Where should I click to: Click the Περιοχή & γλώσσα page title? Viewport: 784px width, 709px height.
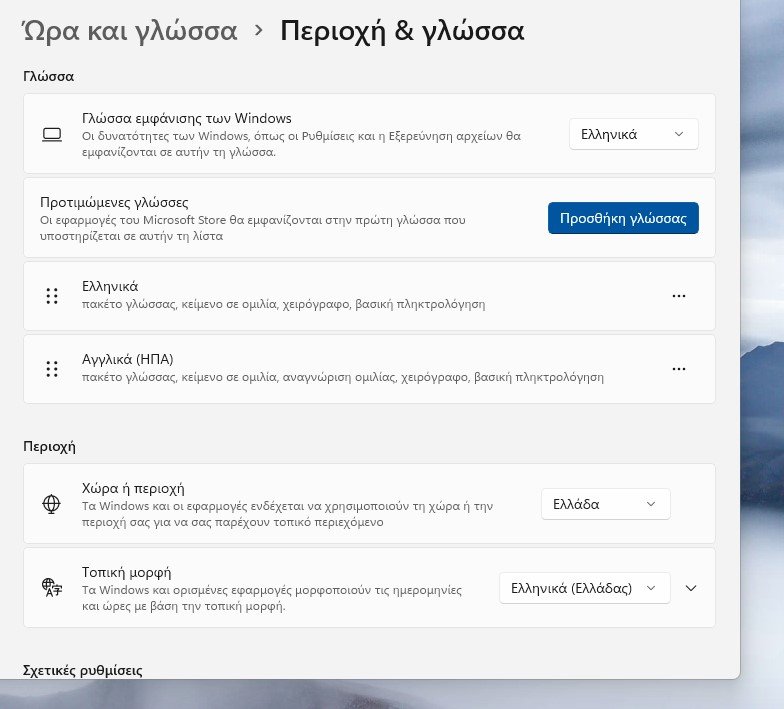coord(402,31)
